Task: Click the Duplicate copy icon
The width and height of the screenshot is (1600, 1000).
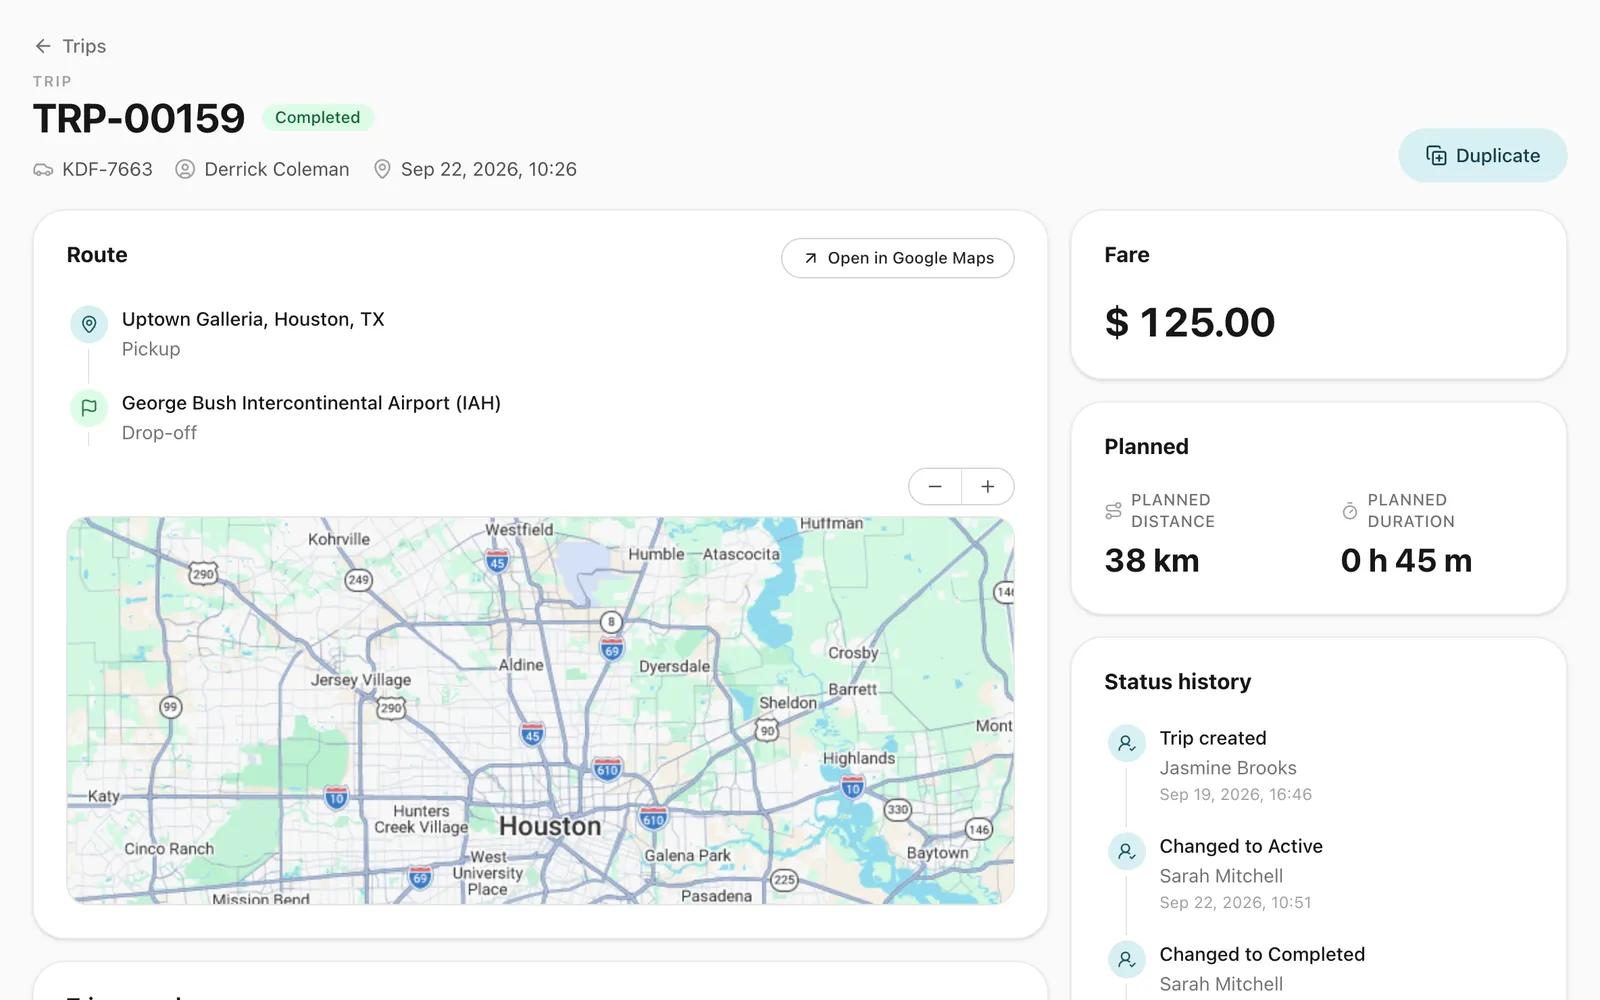Action: coord(1436,155)
